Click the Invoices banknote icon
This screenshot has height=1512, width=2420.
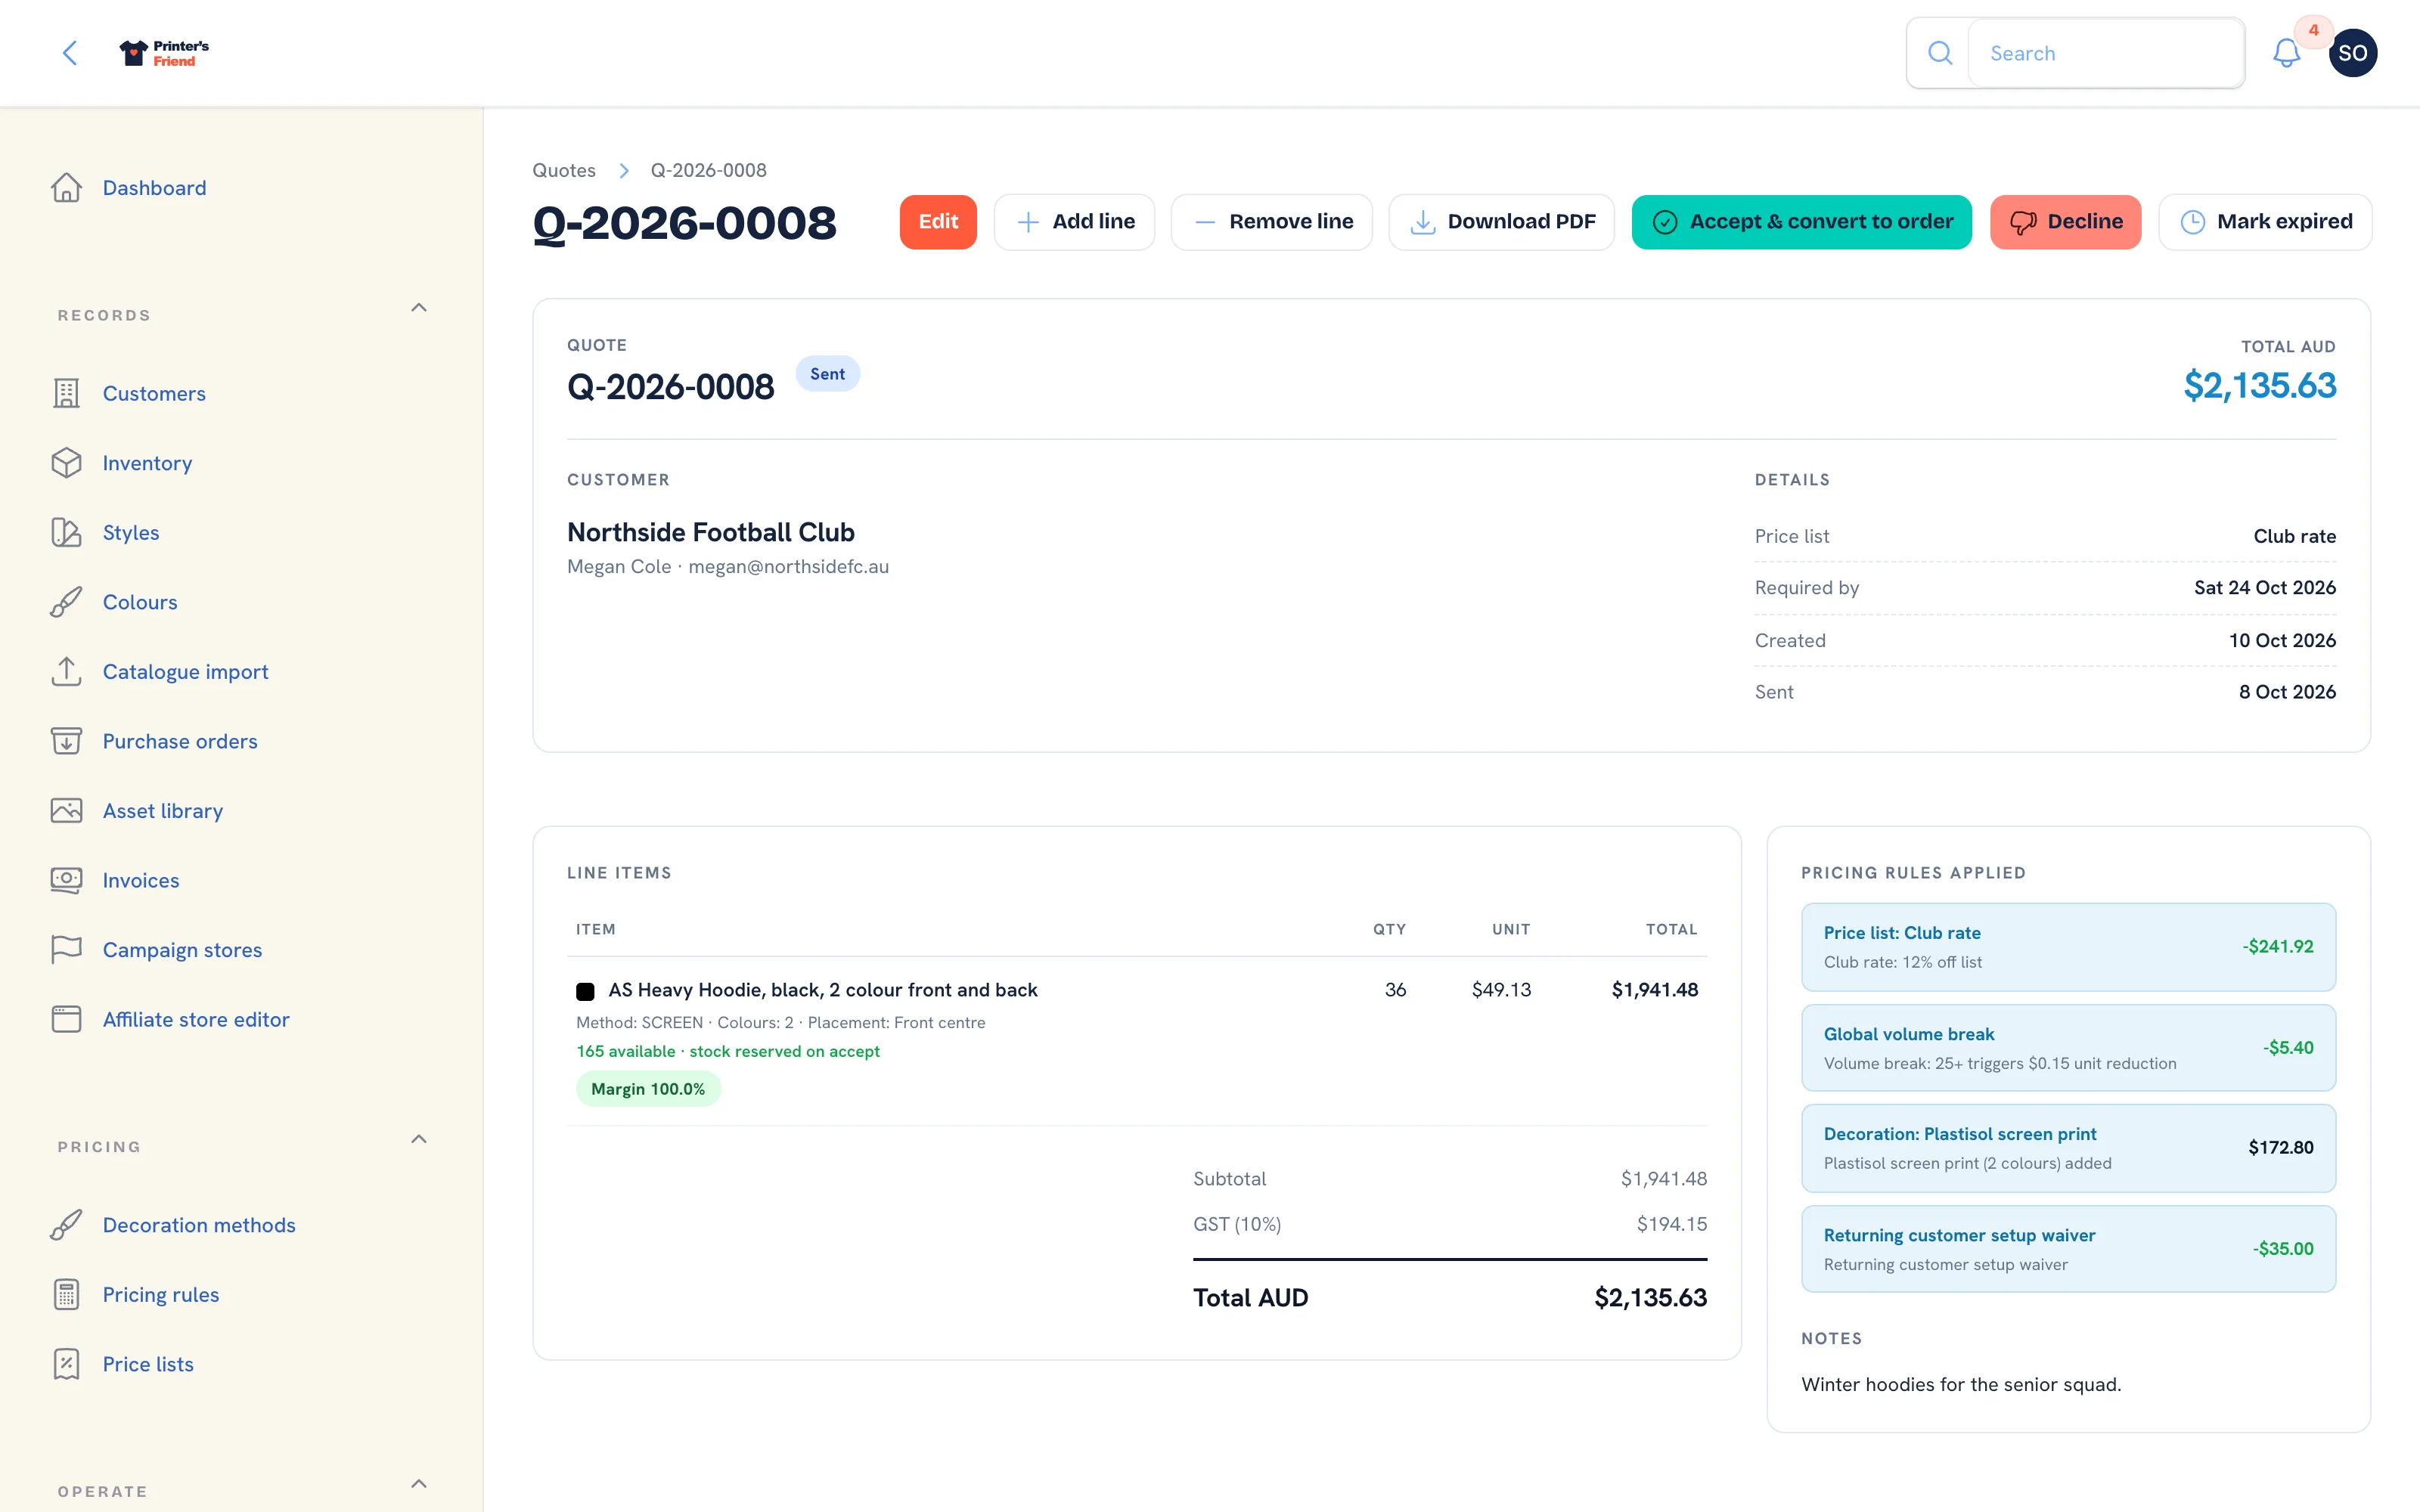click(66, 880)
